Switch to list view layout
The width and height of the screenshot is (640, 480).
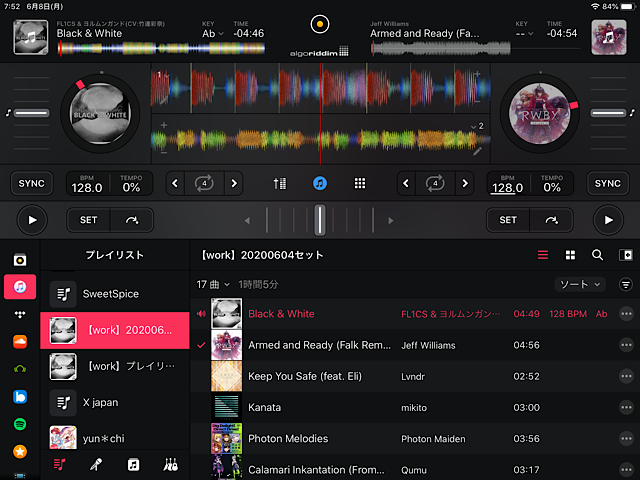pos(543,255)
